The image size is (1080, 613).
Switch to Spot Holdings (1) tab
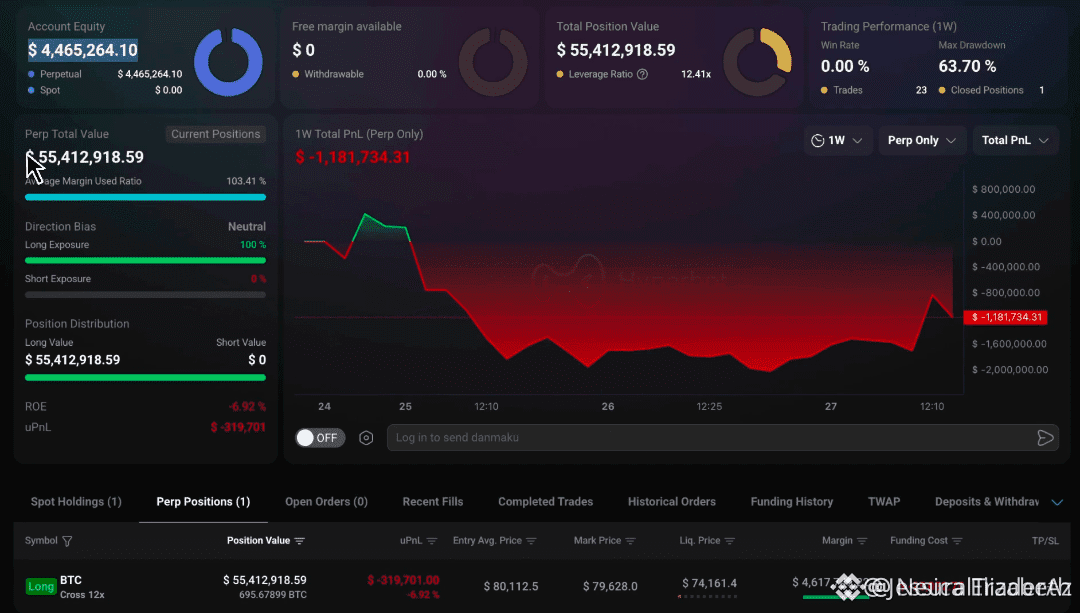[76, 502]
